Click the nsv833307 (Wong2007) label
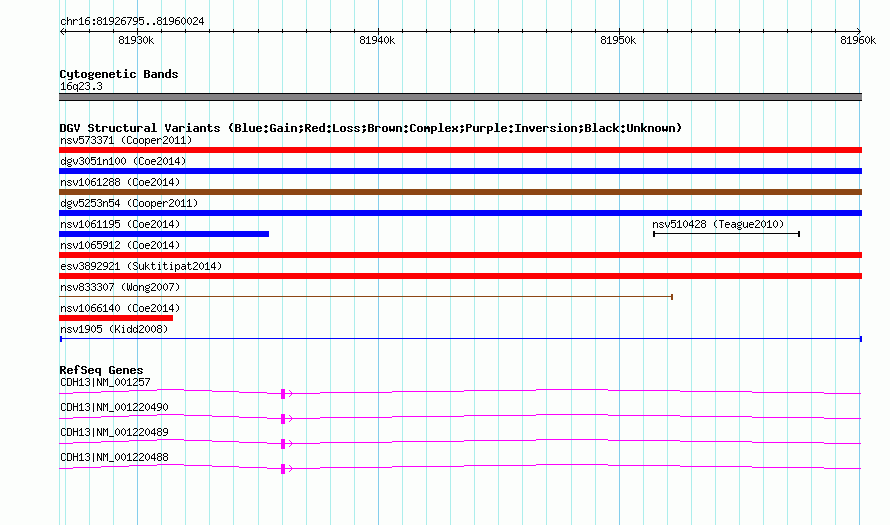Screen dimensions: 890x525 click(120, 287)
